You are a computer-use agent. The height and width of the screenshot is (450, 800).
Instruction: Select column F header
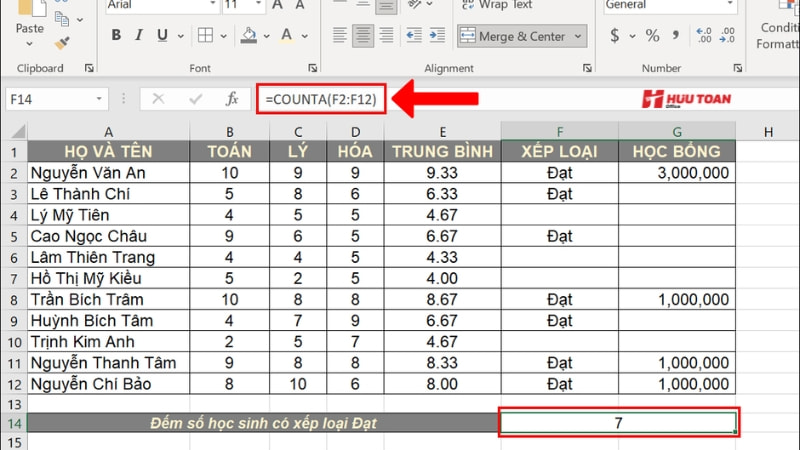pos(559,132)
